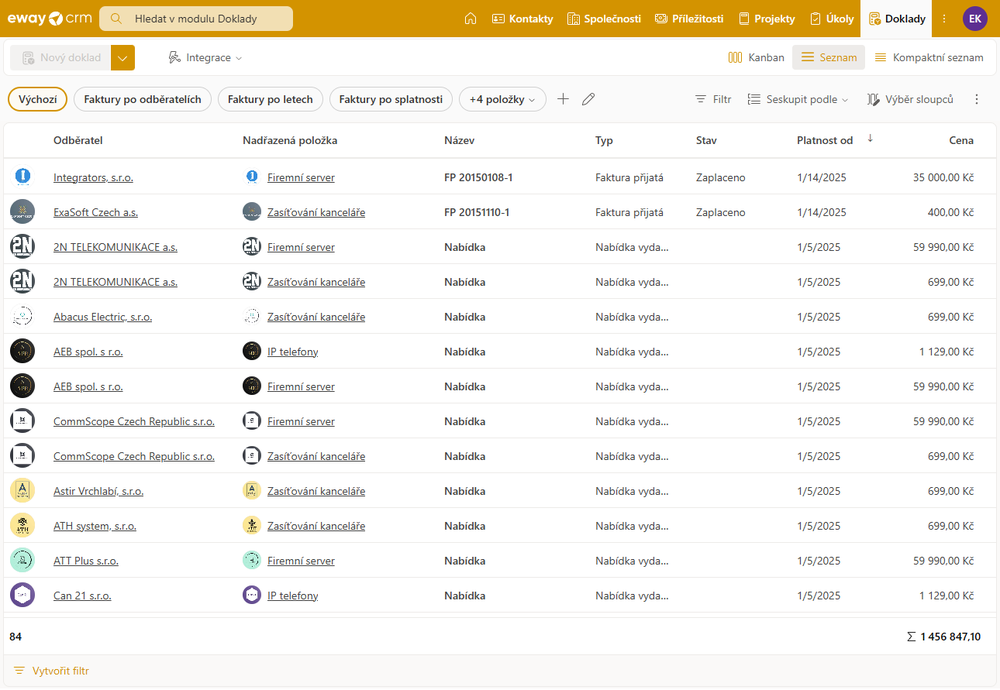Viewport: 1000px width, 690px height.
Task: Click the Hledat v modulu Doklady search field
Action: [x=197, y=18]
